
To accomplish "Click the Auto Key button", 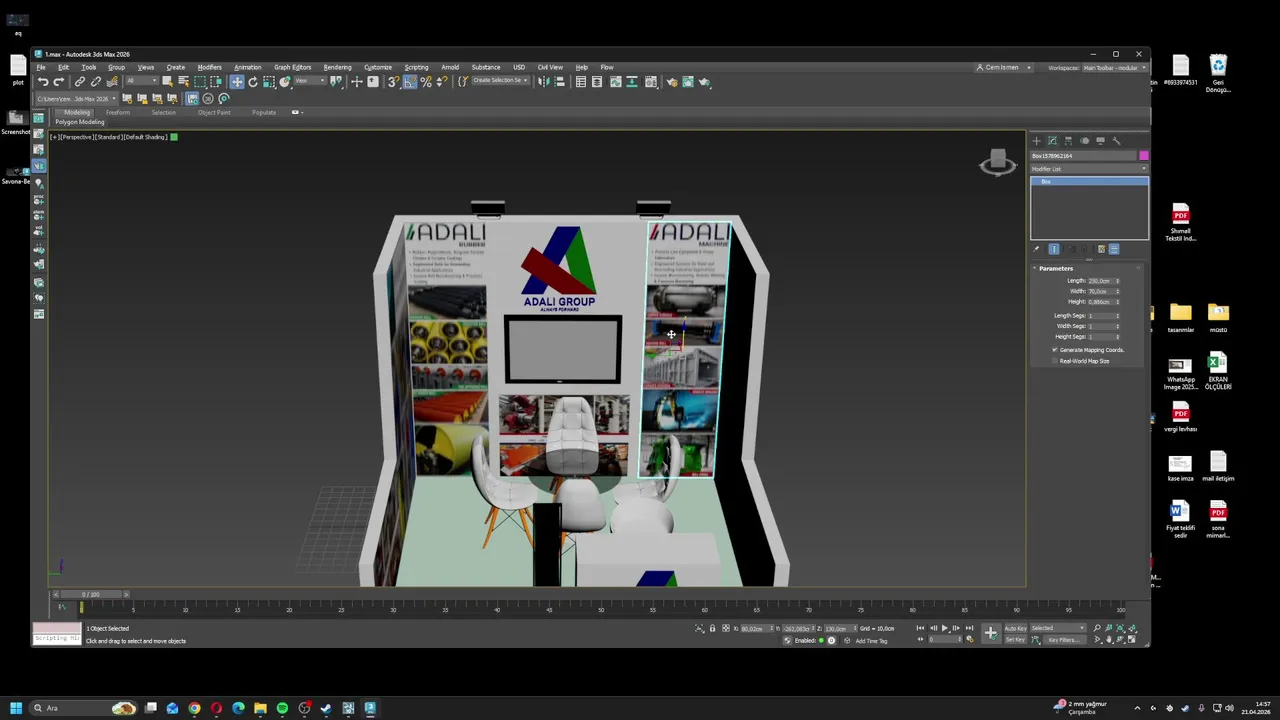I will 1015,628.
